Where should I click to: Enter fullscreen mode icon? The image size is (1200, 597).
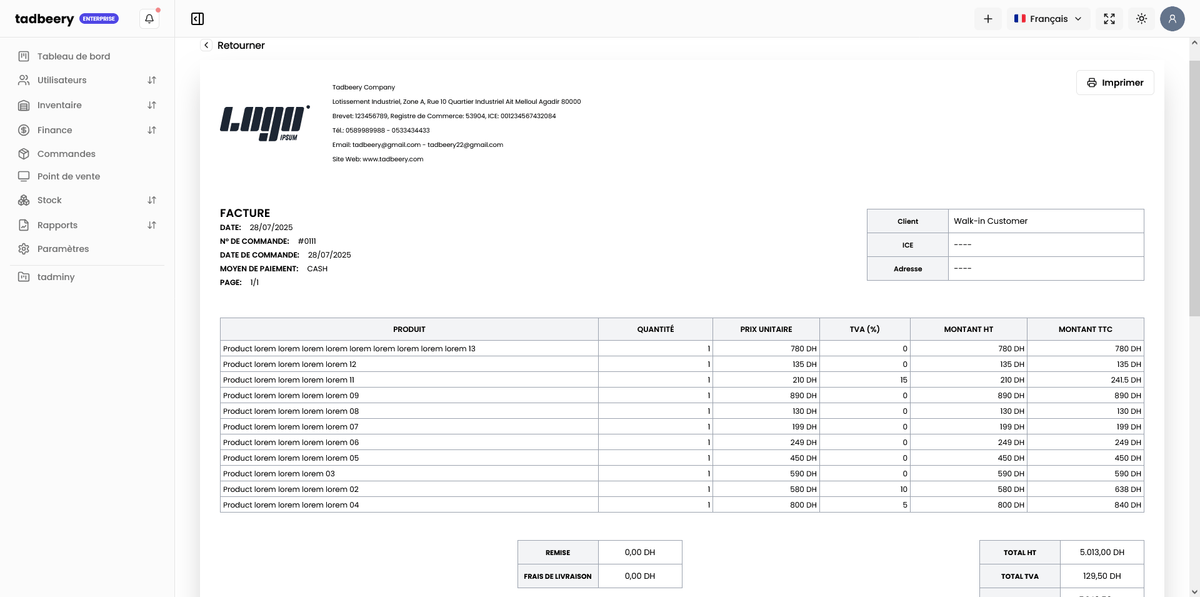[1109, 19]
